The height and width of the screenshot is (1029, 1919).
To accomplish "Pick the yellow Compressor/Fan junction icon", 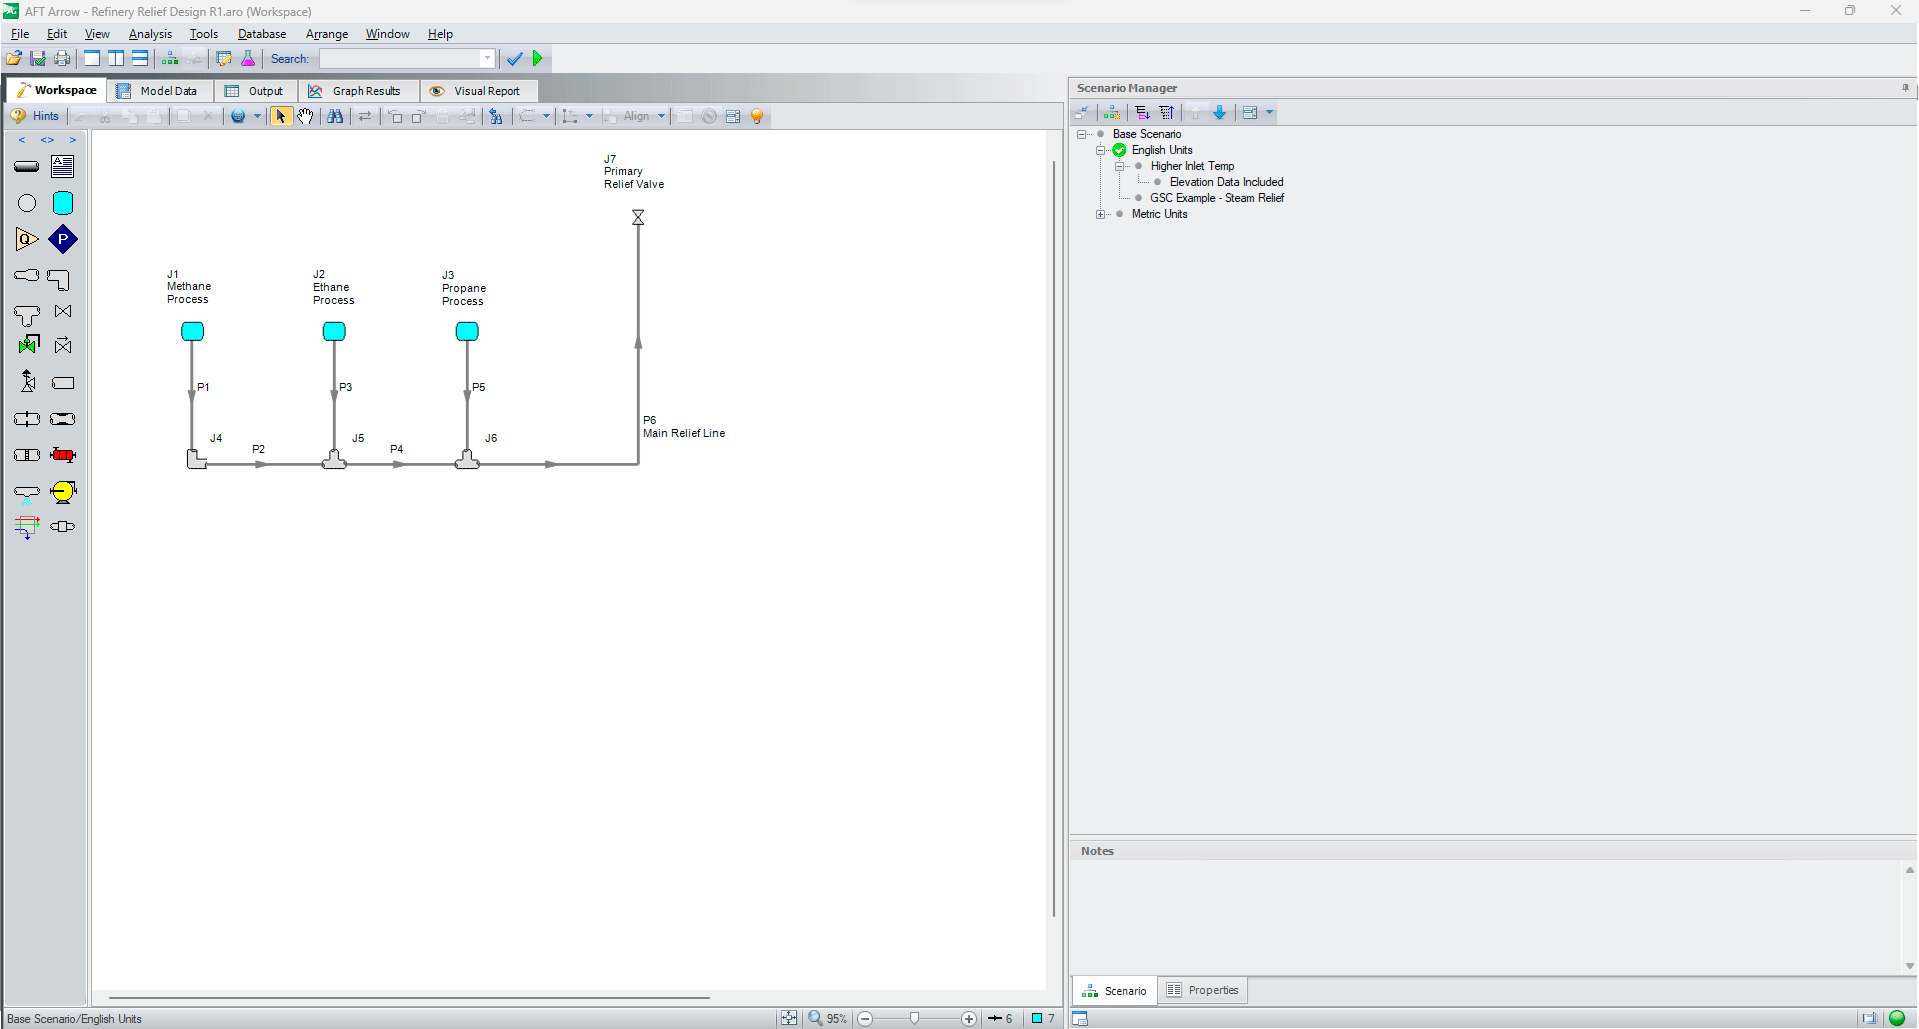I will point(63,491).
